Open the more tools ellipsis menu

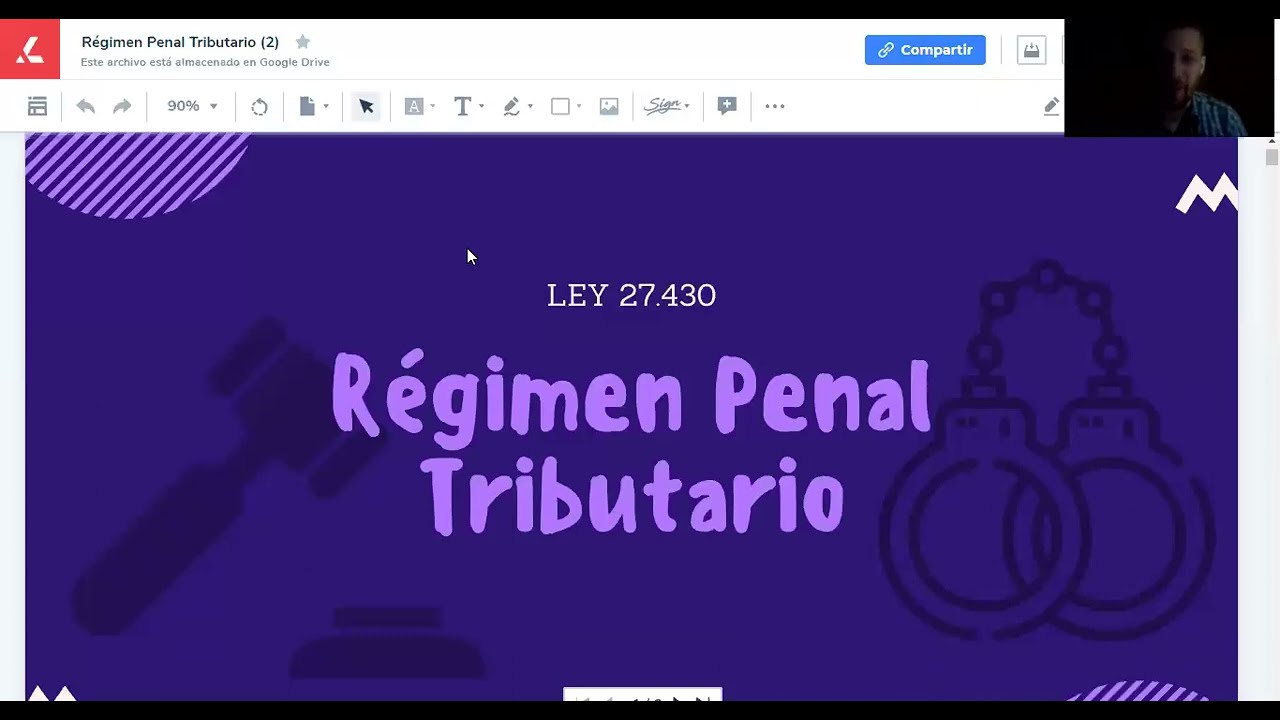tap(775, 106)
